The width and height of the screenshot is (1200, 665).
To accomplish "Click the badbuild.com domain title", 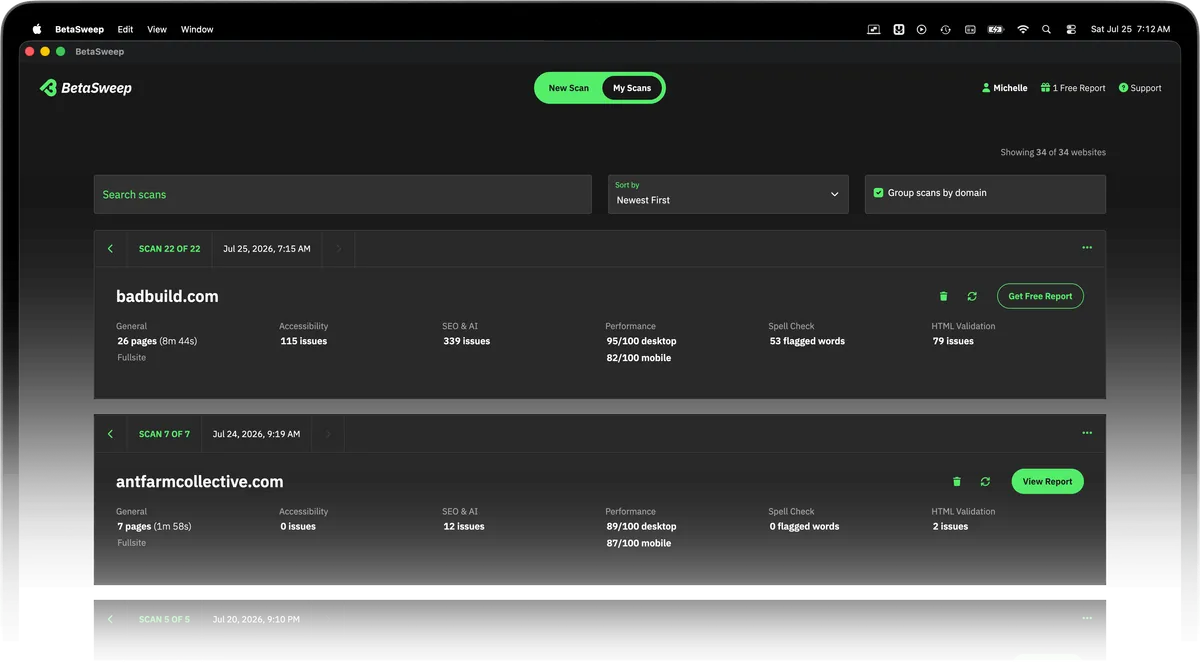I will coord(167,296).
